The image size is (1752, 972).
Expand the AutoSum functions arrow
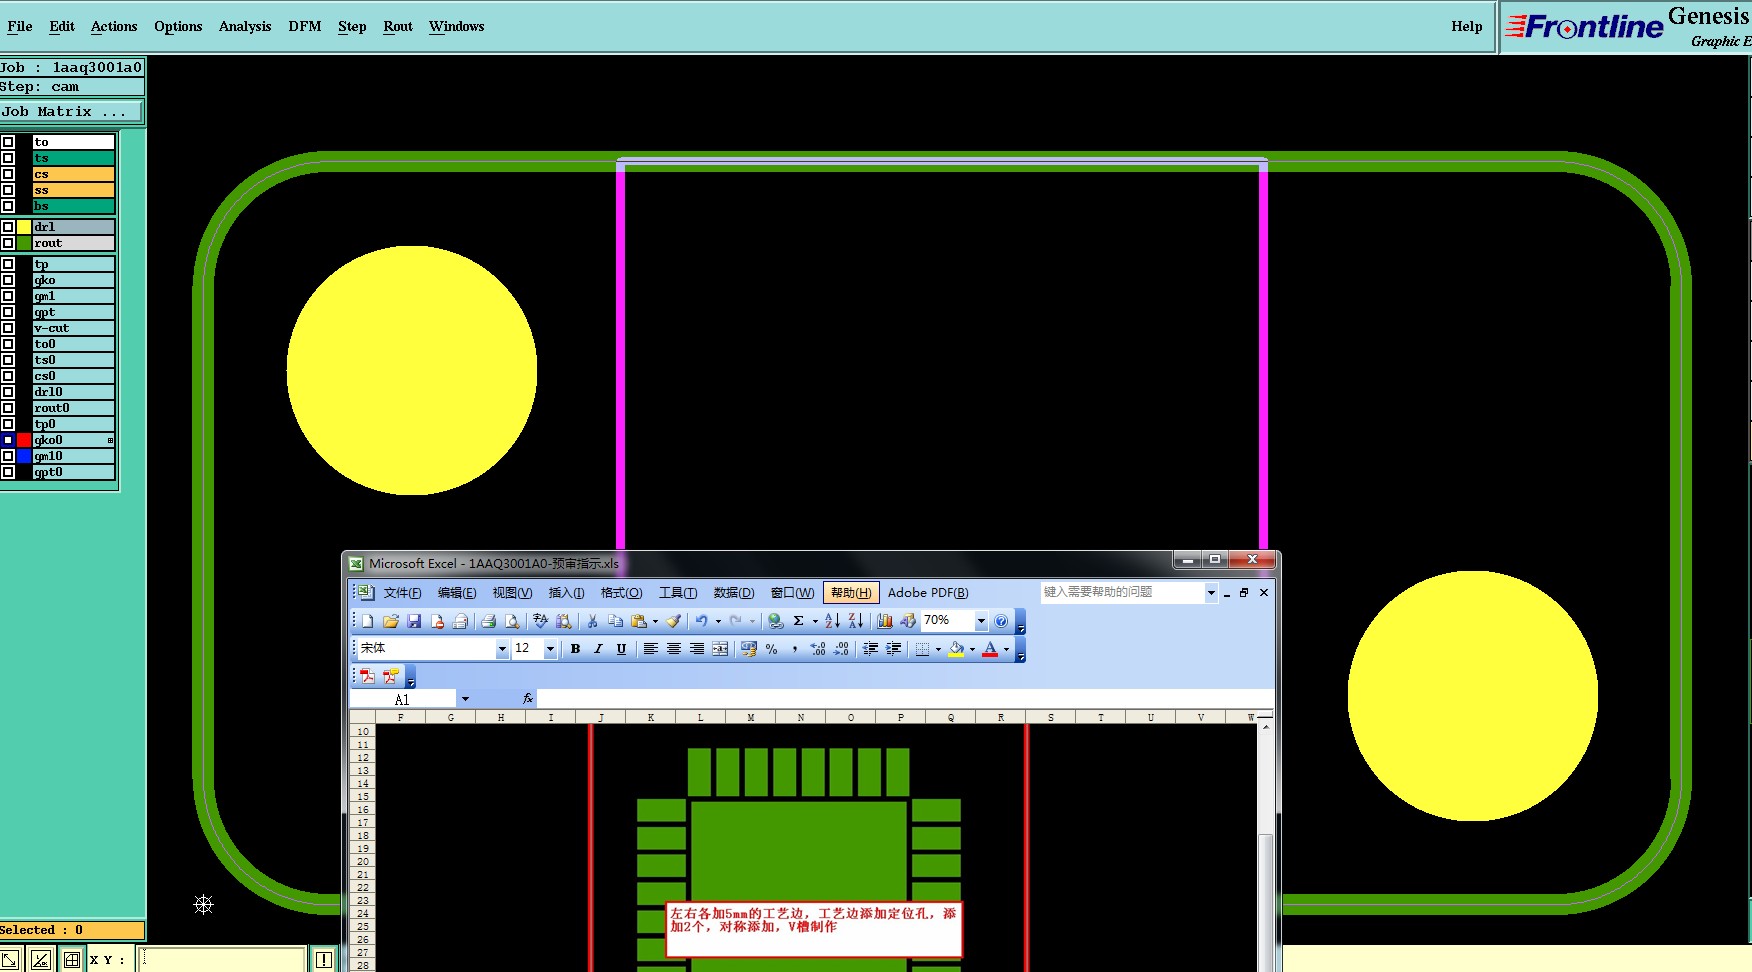pyautogui.click(x=815, y=621)
